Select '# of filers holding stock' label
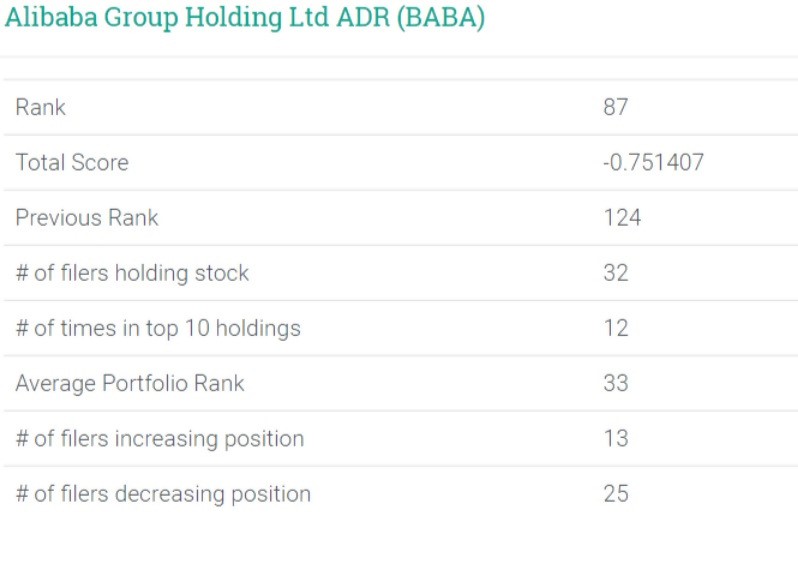The width and height of the screenshot is (798, 565). pyautogui.click(x=132, y=273)
